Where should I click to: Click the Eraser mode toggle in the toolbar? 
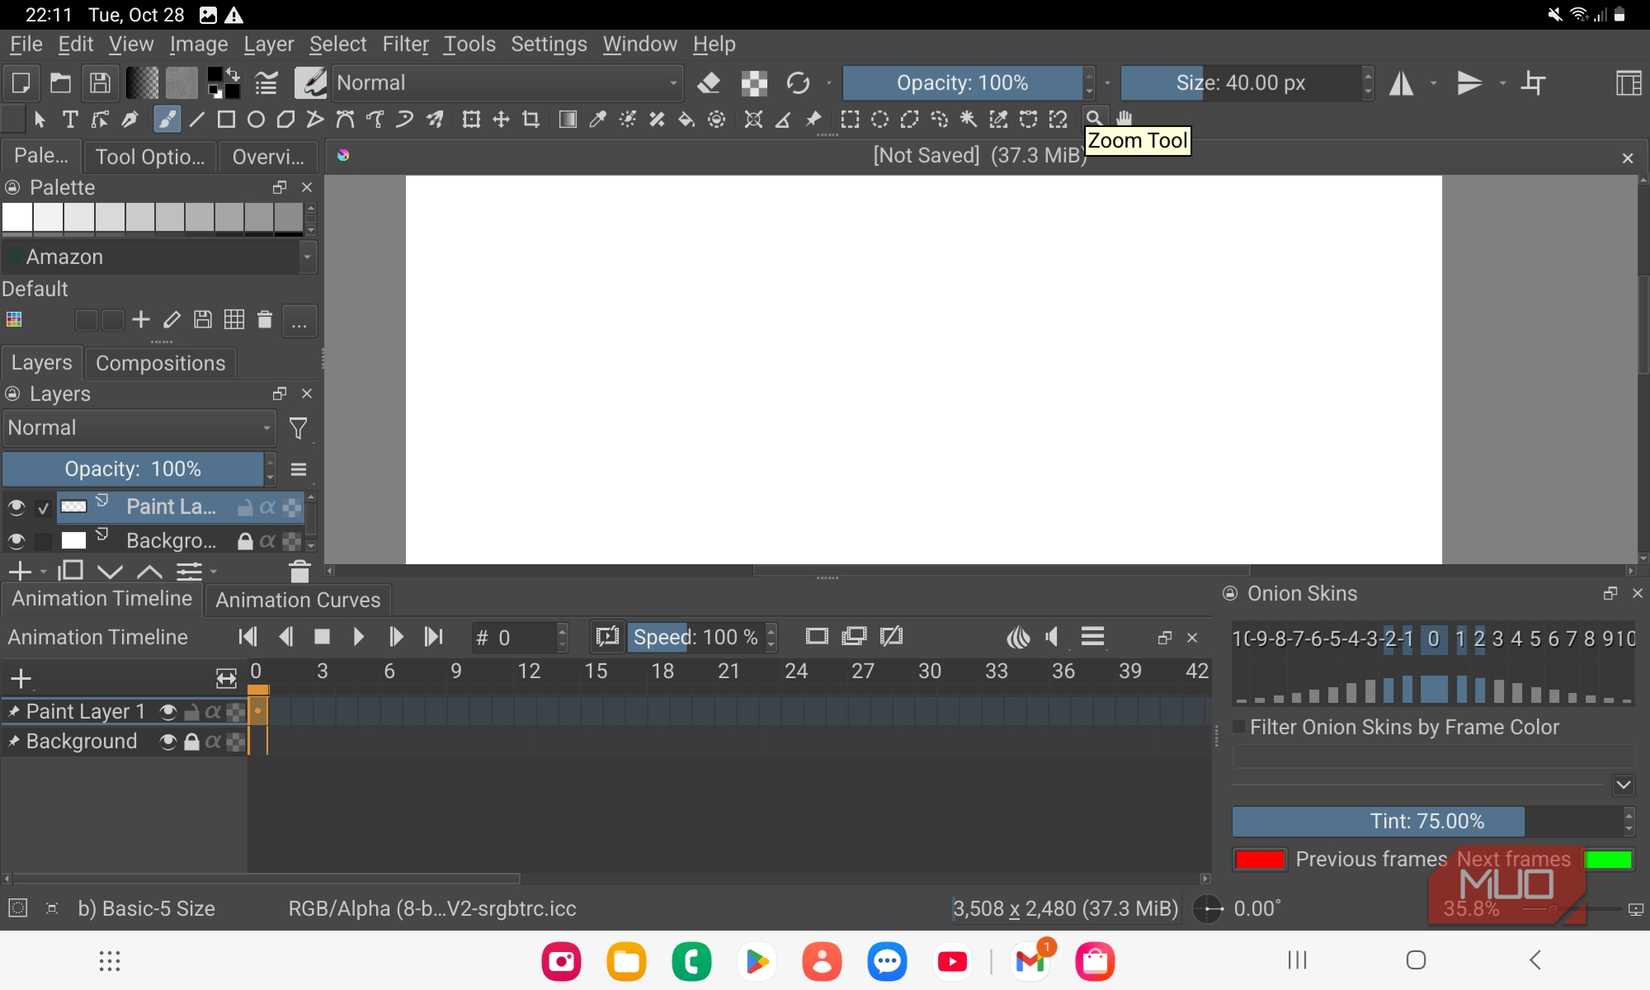point(710,83)
